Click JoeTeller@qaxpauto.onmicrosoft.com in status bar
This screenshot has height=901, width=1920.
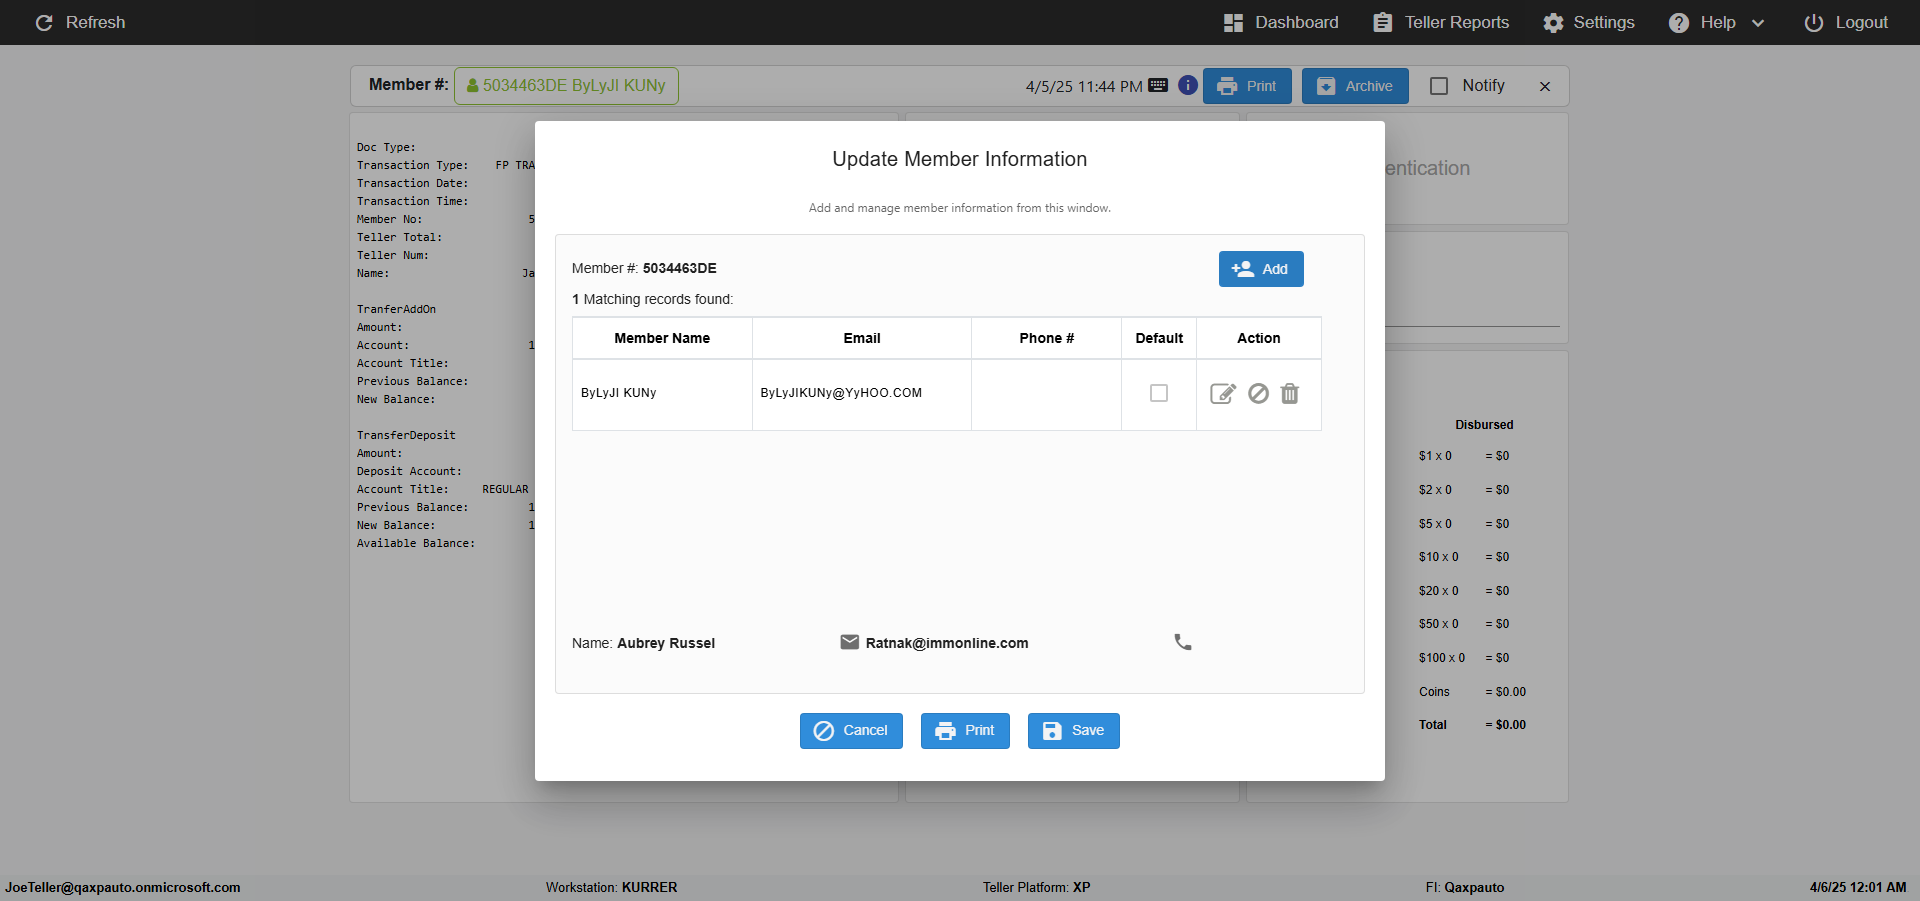tap(123, 887)
